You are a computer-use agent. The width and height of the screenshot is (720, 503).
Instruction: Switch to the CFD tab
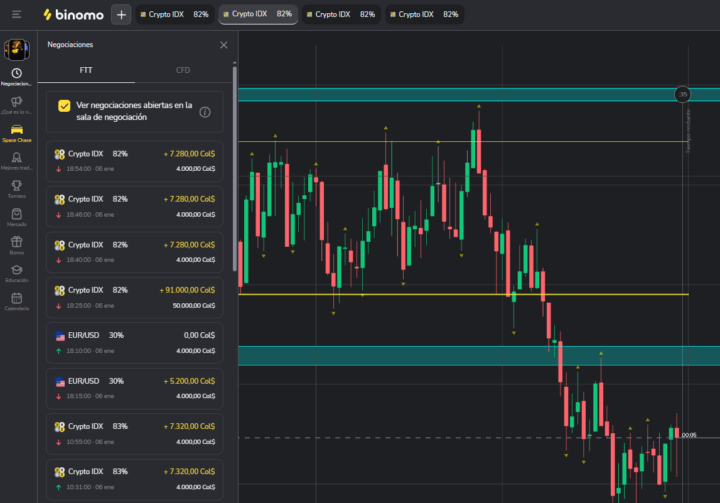[183, 71]
